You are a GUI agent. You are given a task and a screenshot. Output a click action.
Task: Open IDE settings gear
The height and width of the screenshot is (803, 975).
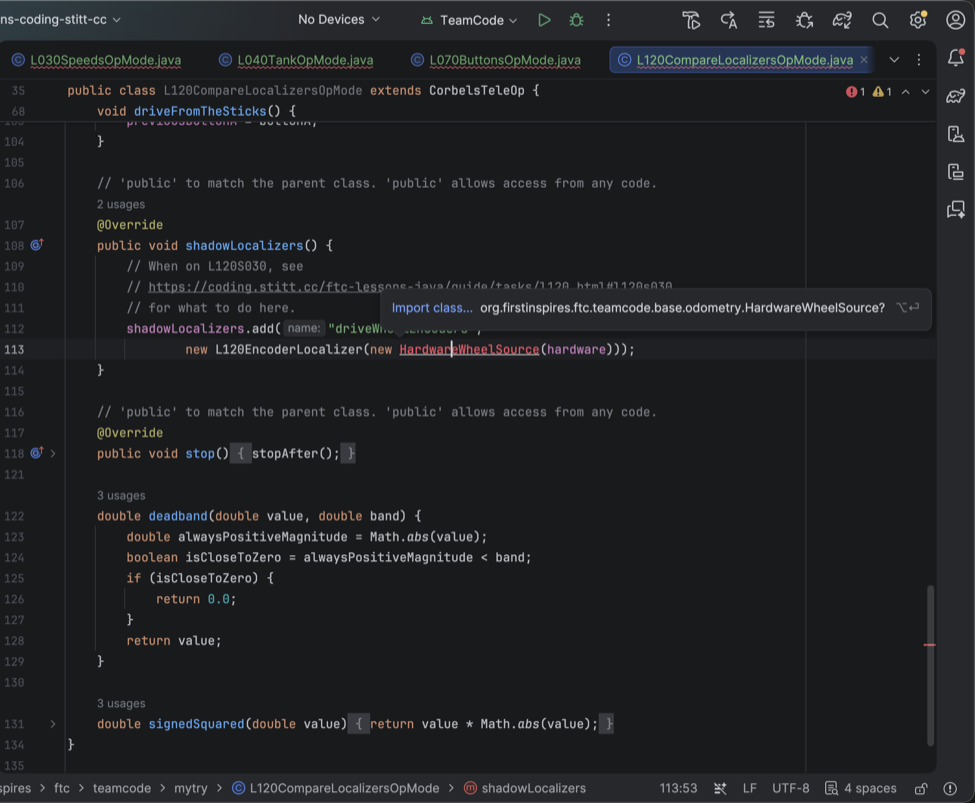pyautogui.click(x=918, y=20)
